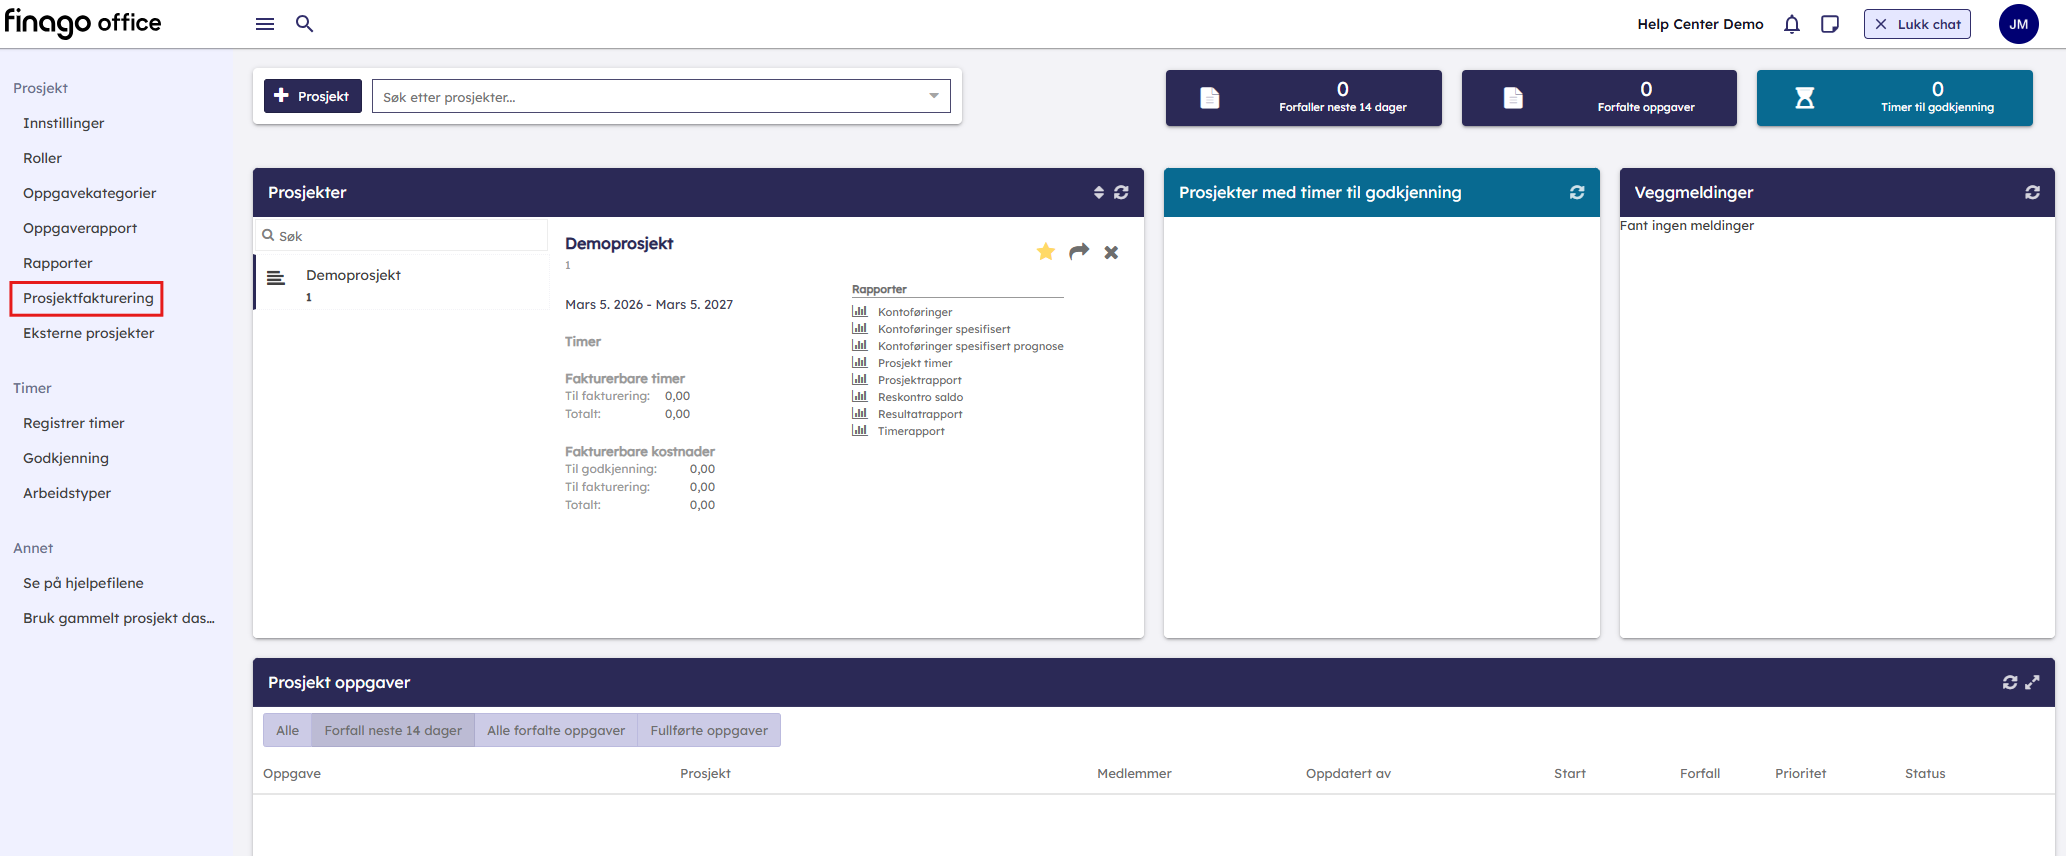The width and height of the screenshot is (2066, 856).
Task: Open Prosjektfakturering in the sidebar
Action: pos(88,298)
